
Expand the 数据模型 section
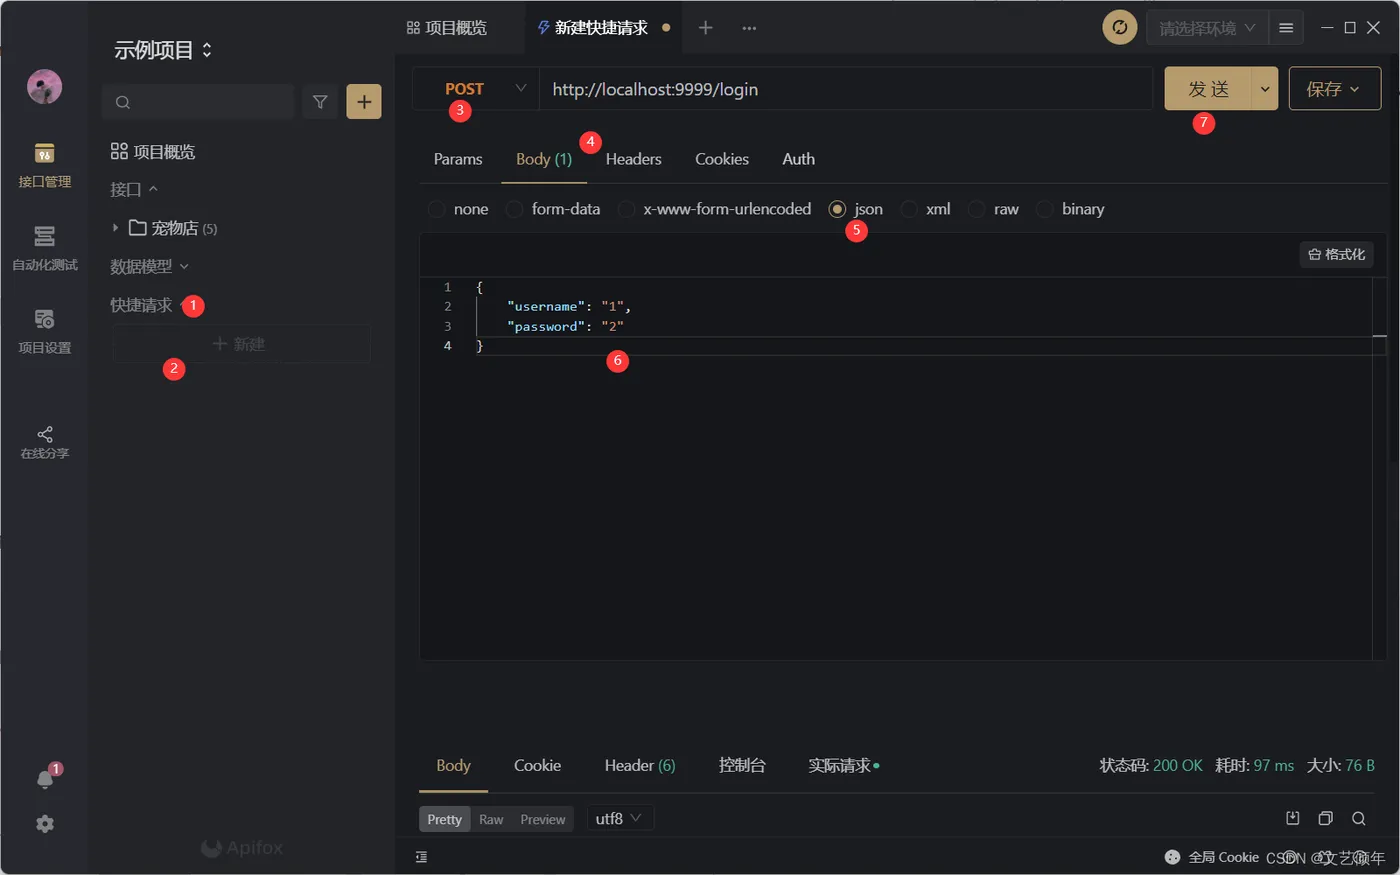149,267
